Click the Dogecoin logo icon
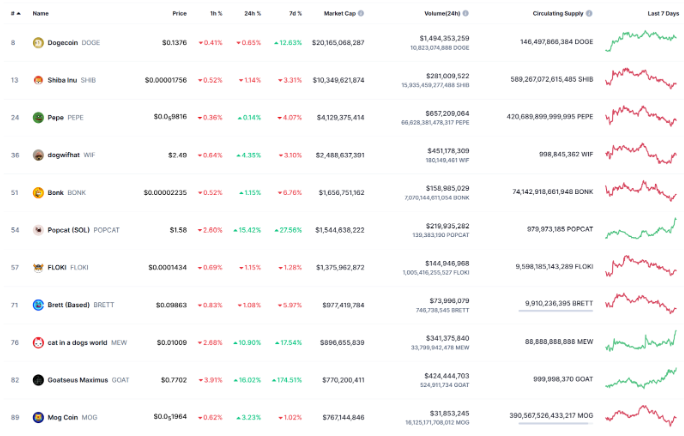Image resolution: width=684 pixels, height=436 pixels. 38,43
